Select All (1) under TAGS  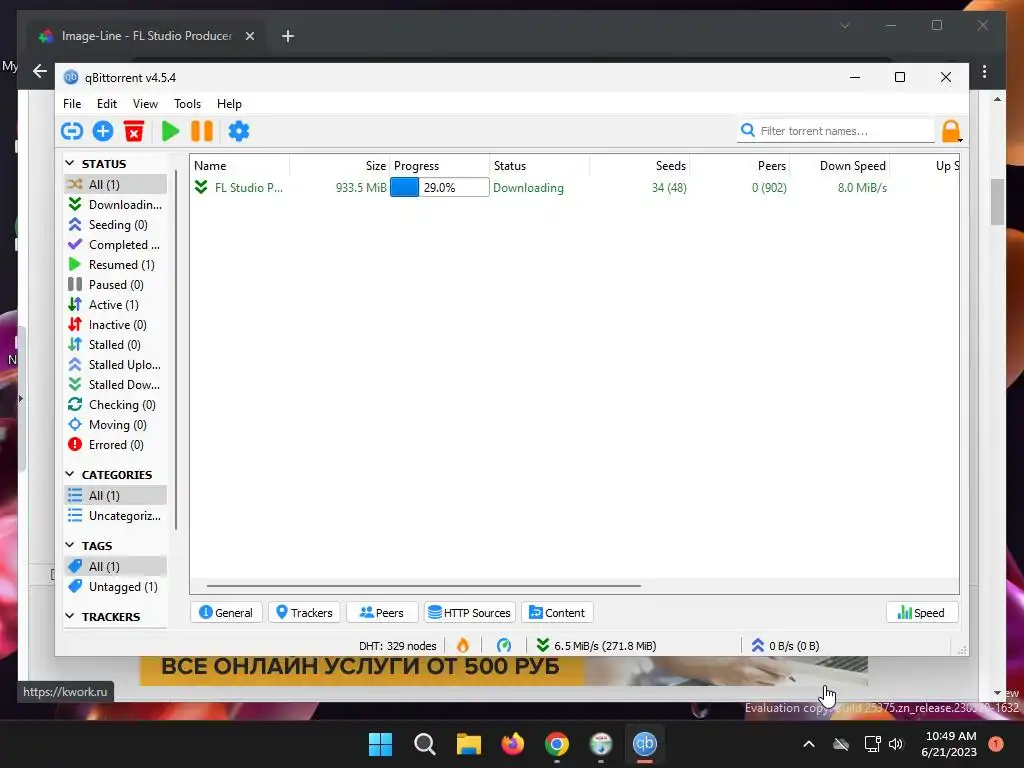(x=116, y=567)
